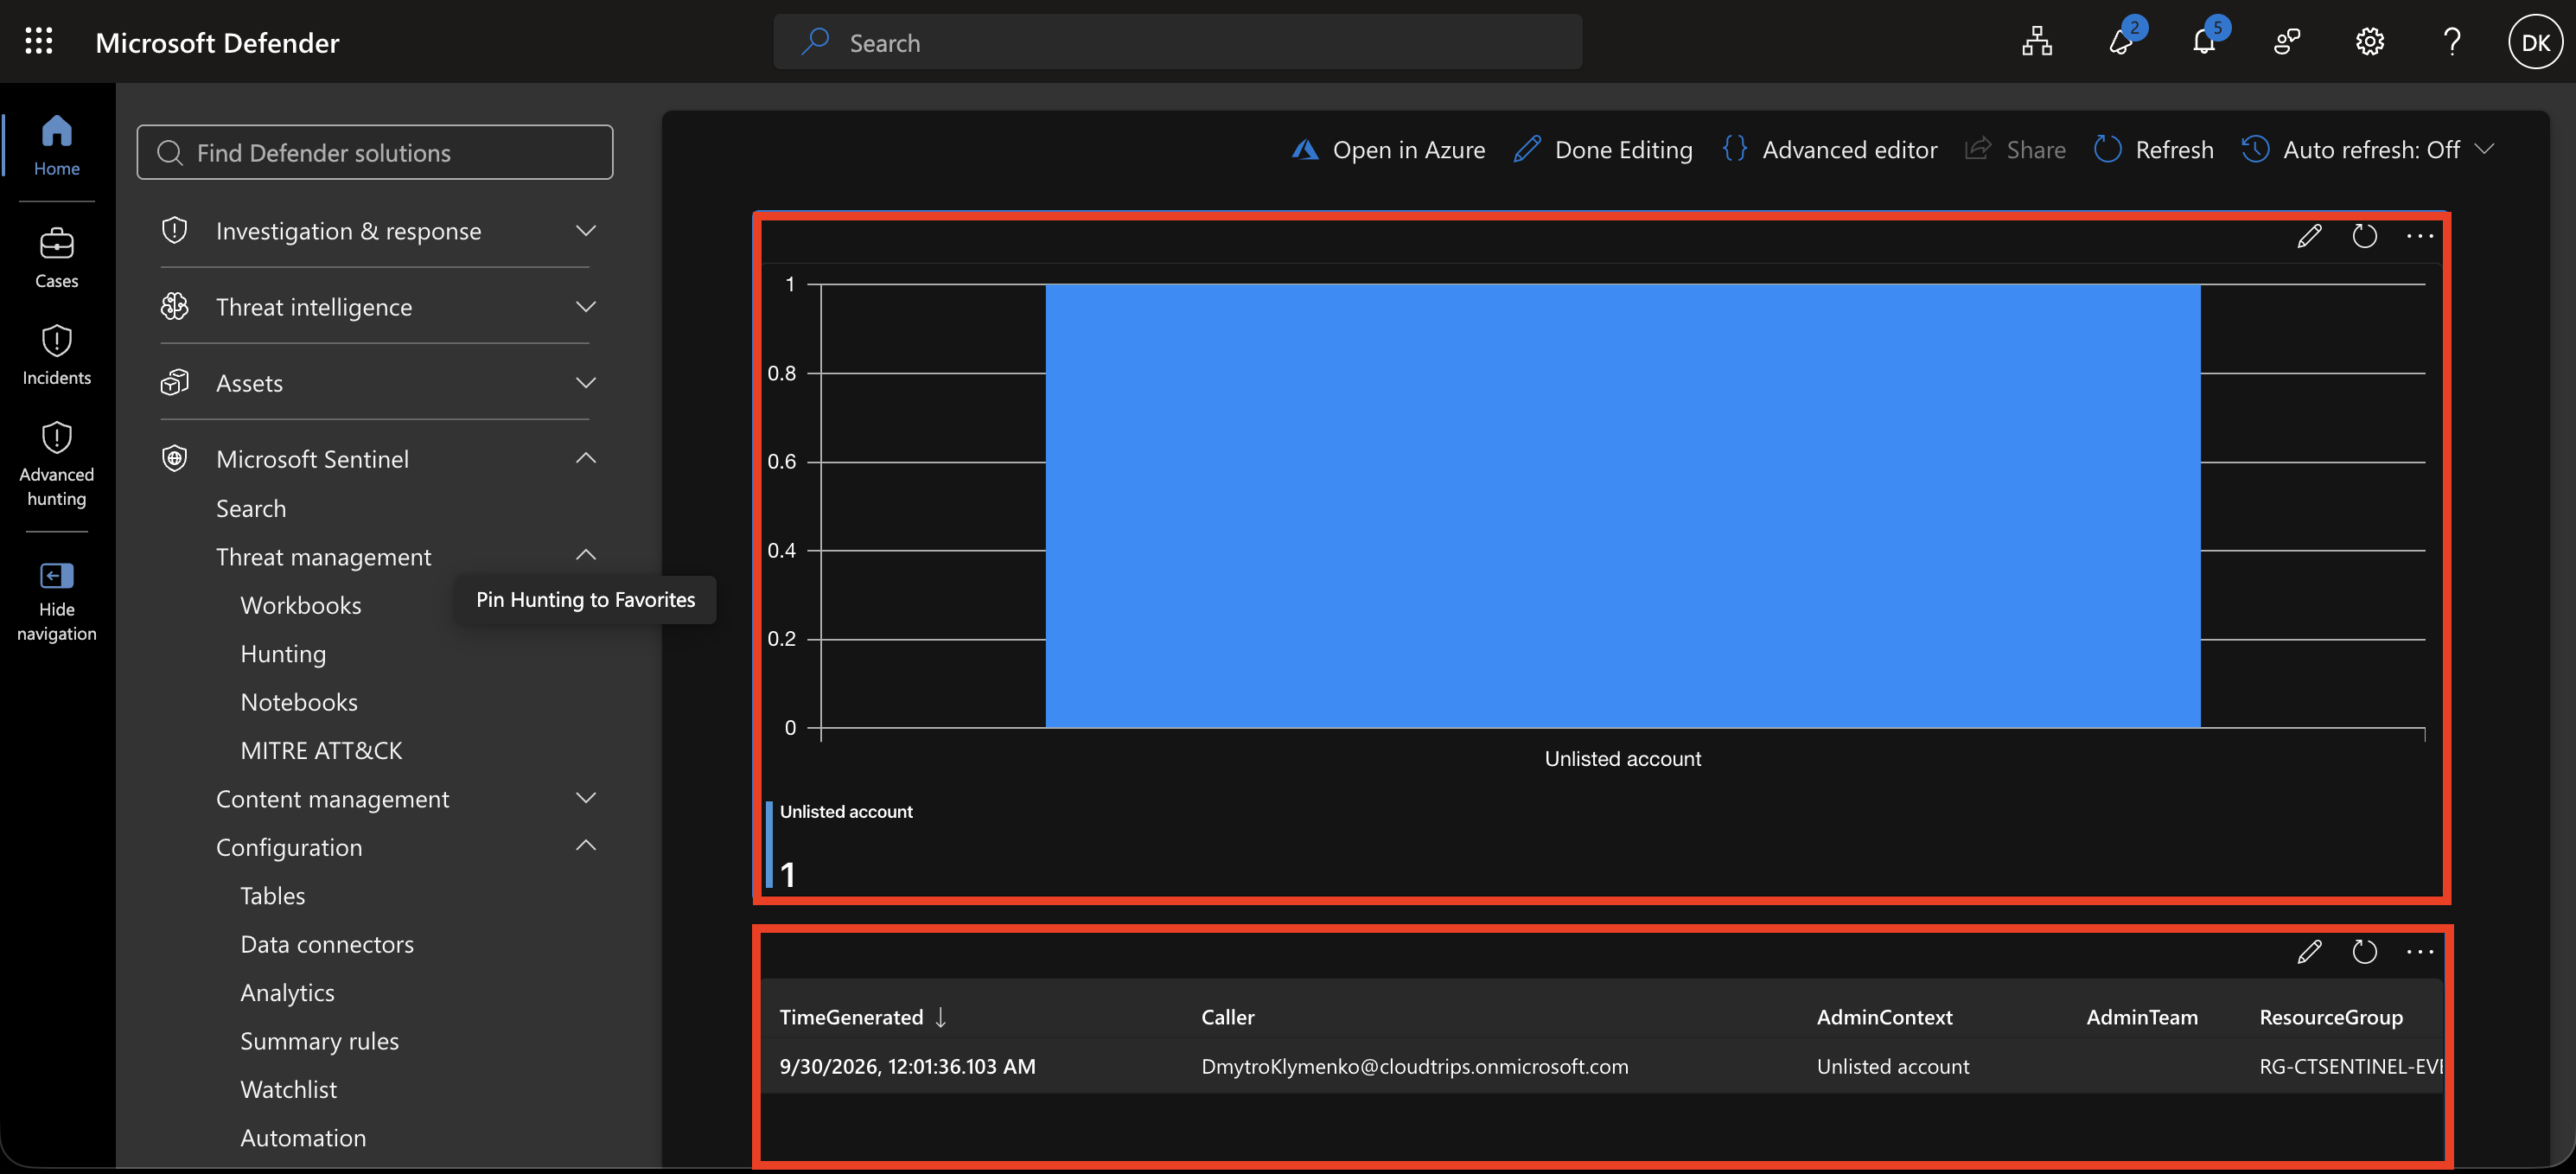Open the Help question mark

(x=2452, y=42)
